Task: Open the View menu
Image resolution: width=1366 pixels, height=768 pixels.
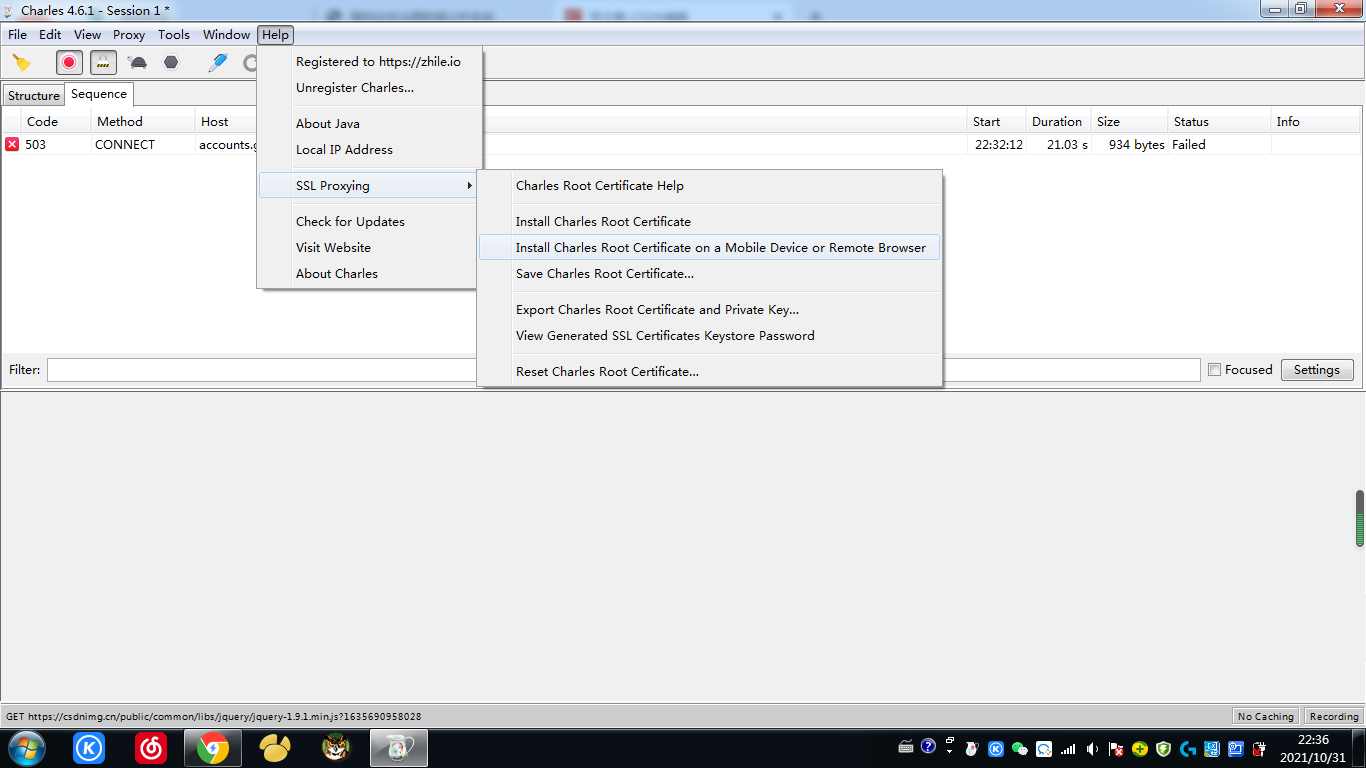Action: [x=87, y=35]
